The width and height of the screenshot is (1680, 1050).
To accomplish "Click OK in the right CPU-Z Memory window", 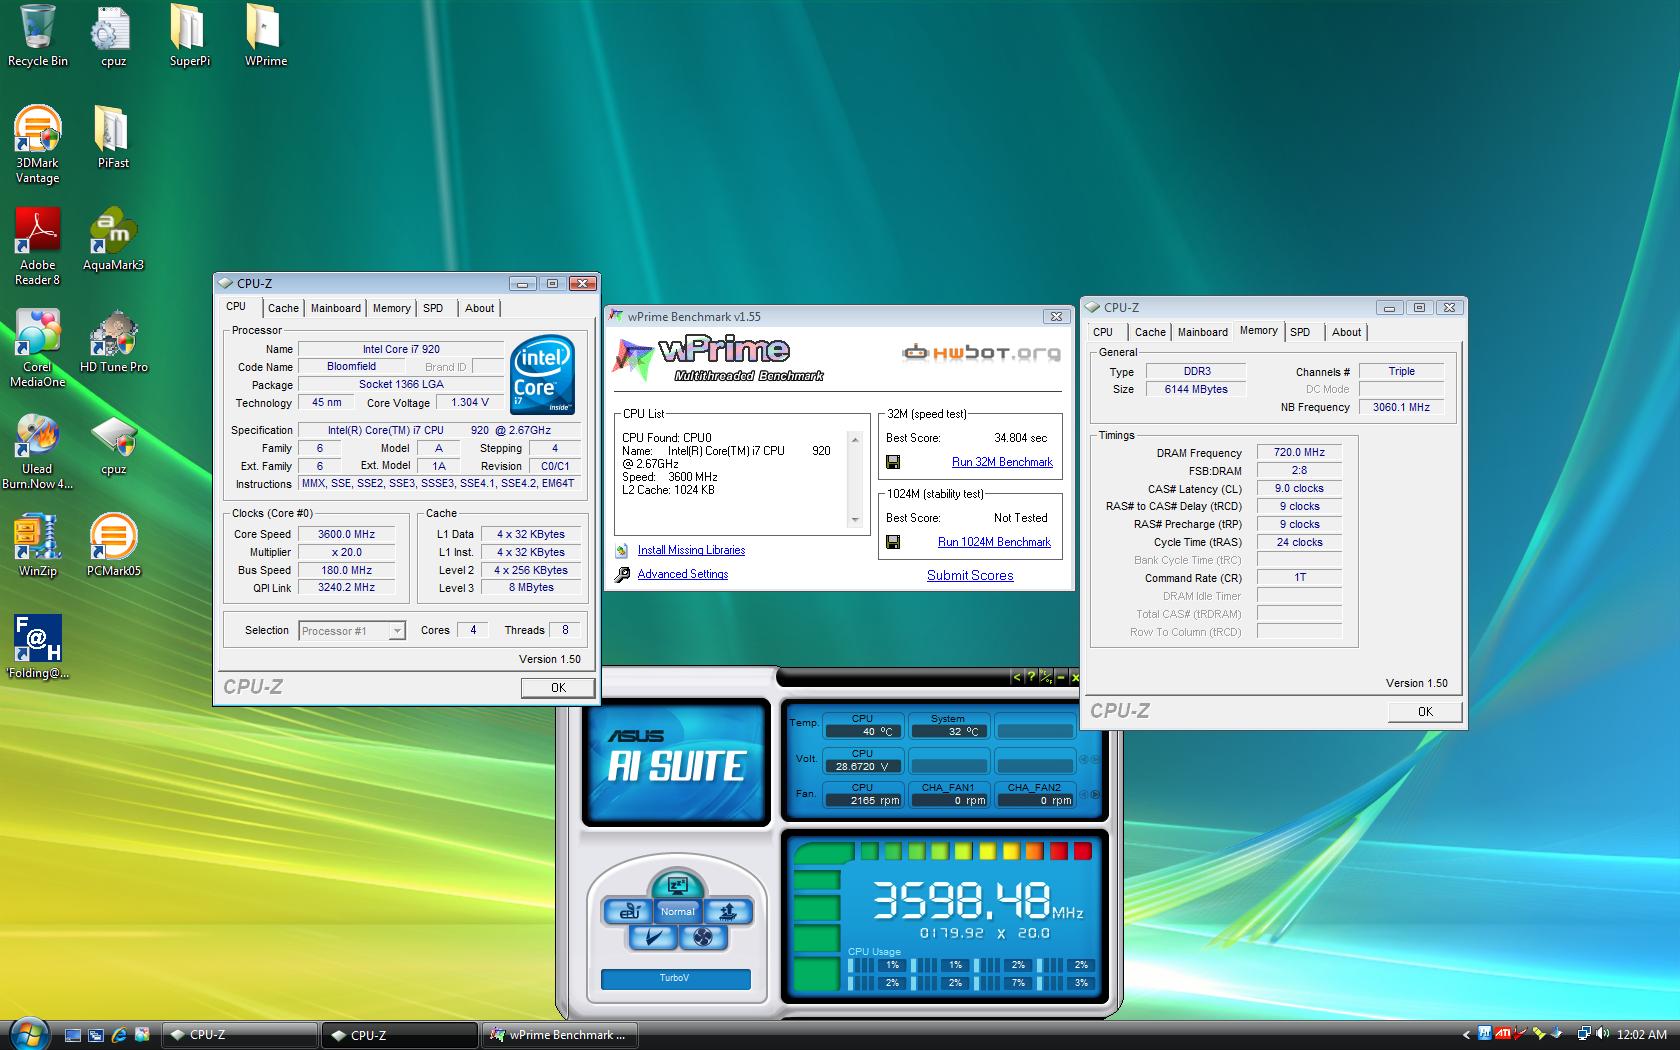I will [x=1425, y=711].
